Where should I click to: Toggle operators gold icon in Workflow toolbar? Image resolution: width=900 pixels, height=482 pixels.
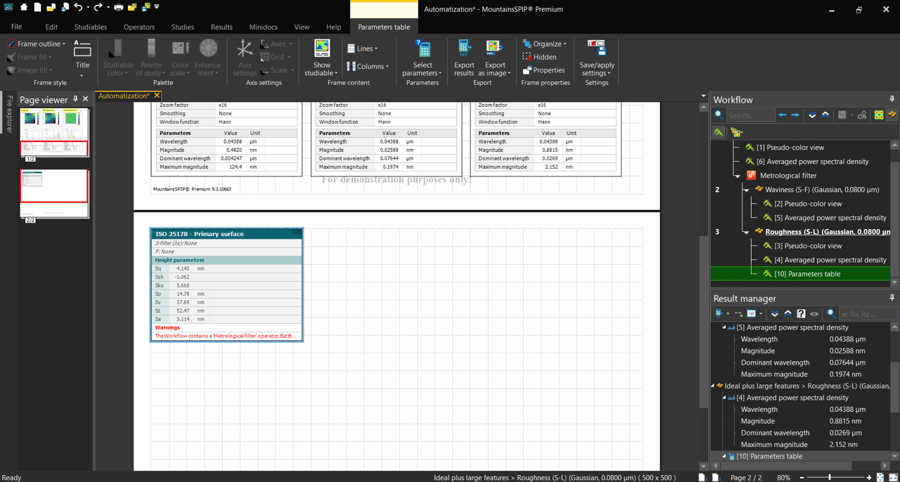coord(891,115)
